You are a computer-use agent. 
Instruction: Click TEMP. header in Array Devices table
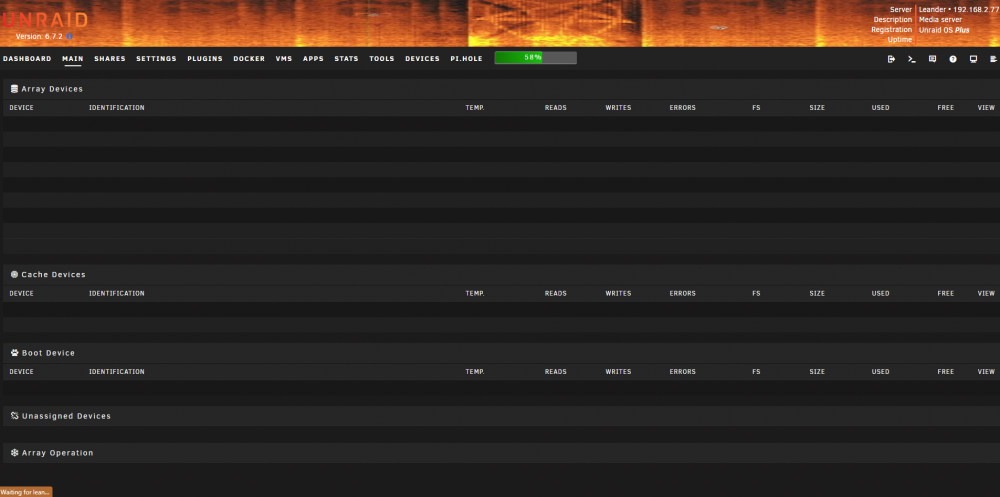(475, 108)
